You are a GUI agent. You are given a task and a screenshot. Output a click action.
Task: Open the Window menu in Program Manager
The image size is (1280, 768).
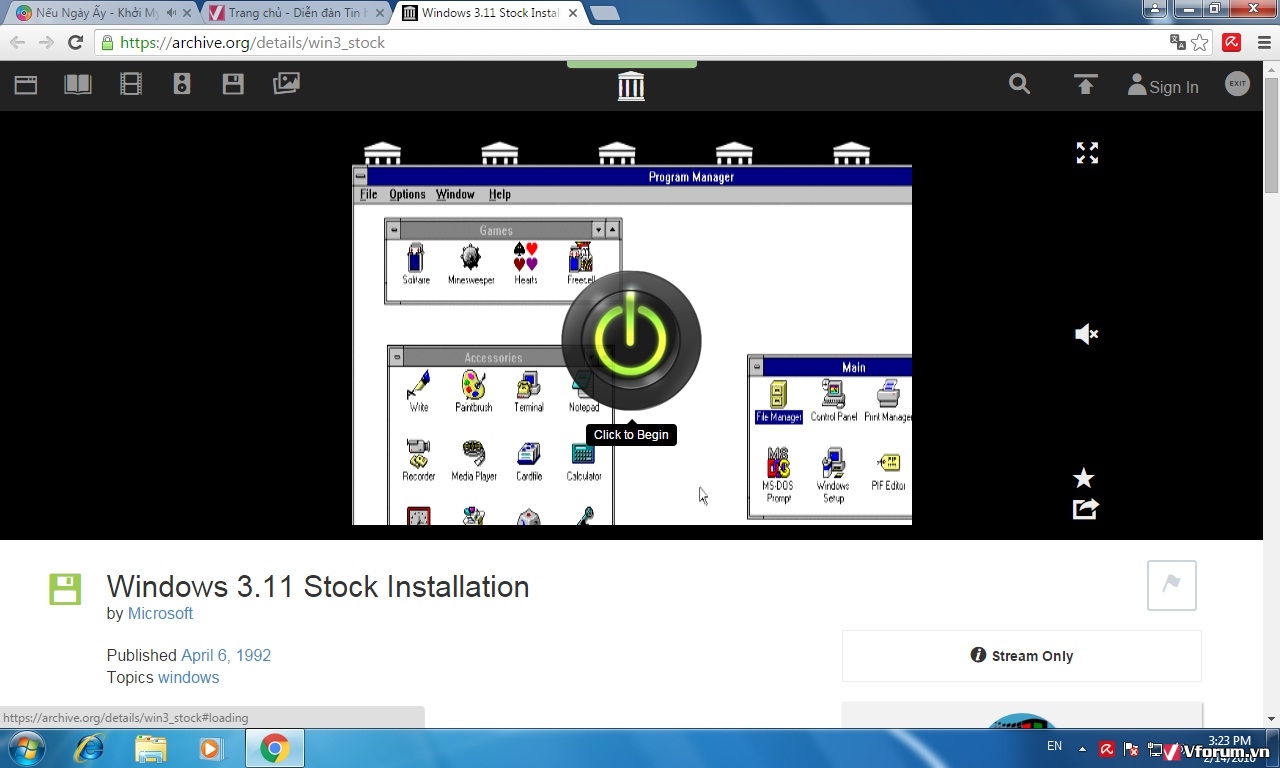pyautogui.click(x=455, y=194)
